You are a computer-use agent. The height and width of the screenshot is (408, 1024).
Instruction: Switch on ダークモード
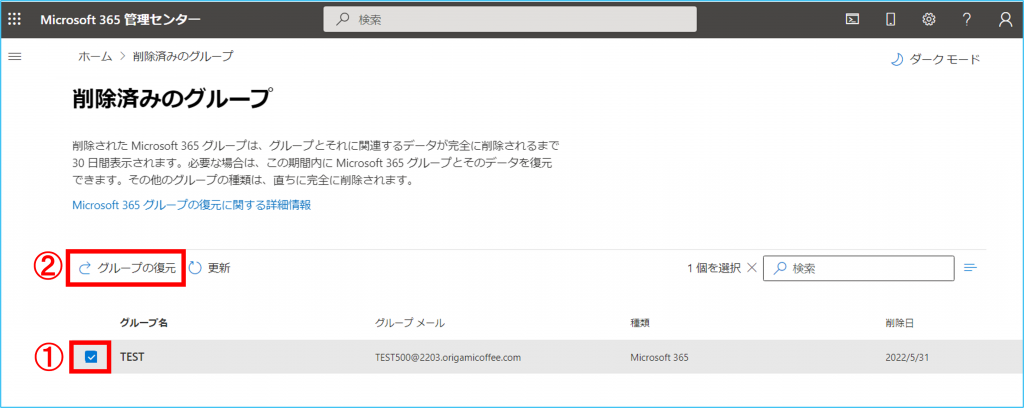935,60
